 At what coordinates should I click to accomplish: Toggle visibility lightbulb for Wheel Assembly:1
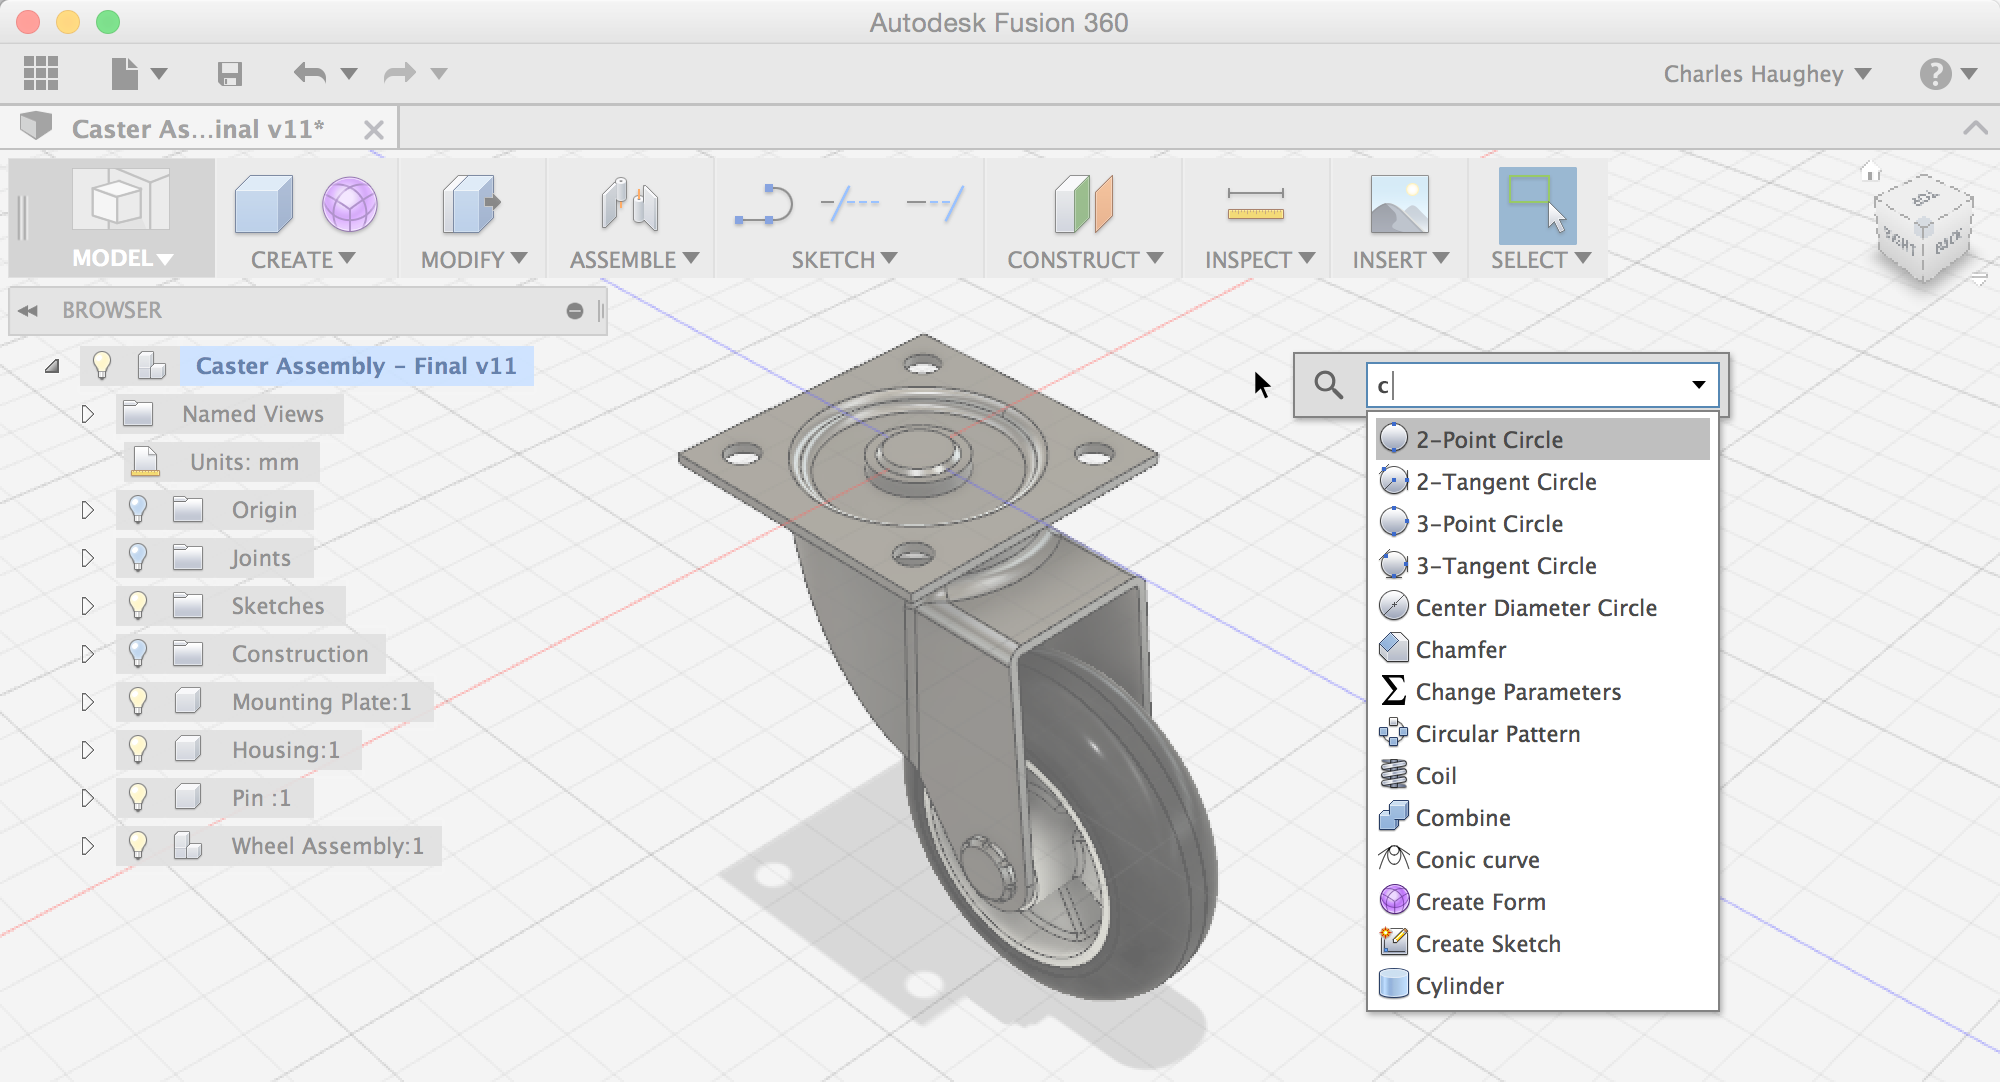point(138,846)
